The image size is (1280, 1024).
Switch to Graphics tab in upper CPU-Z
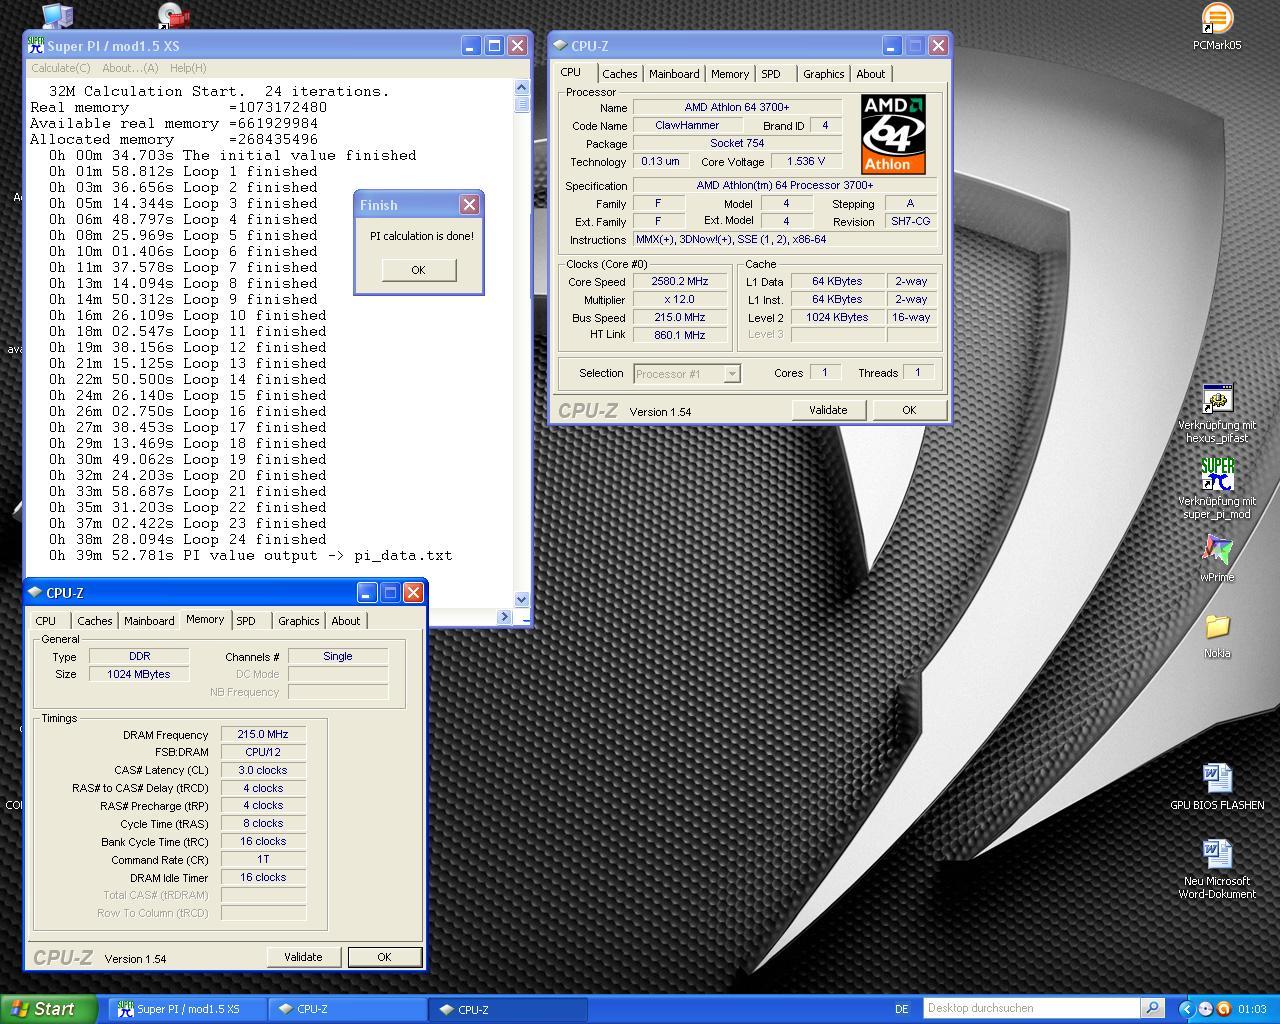[x=823, y=74]
